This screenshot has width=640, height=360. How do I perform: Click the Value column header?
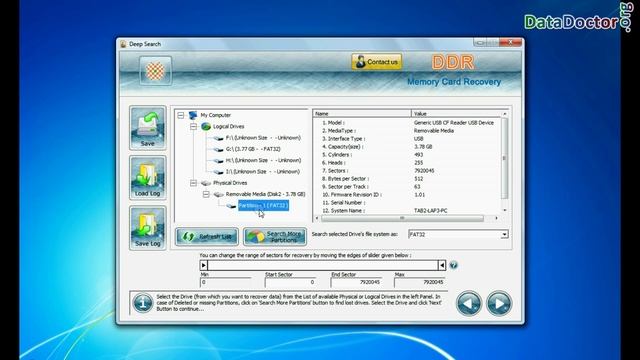click(456, 113)
